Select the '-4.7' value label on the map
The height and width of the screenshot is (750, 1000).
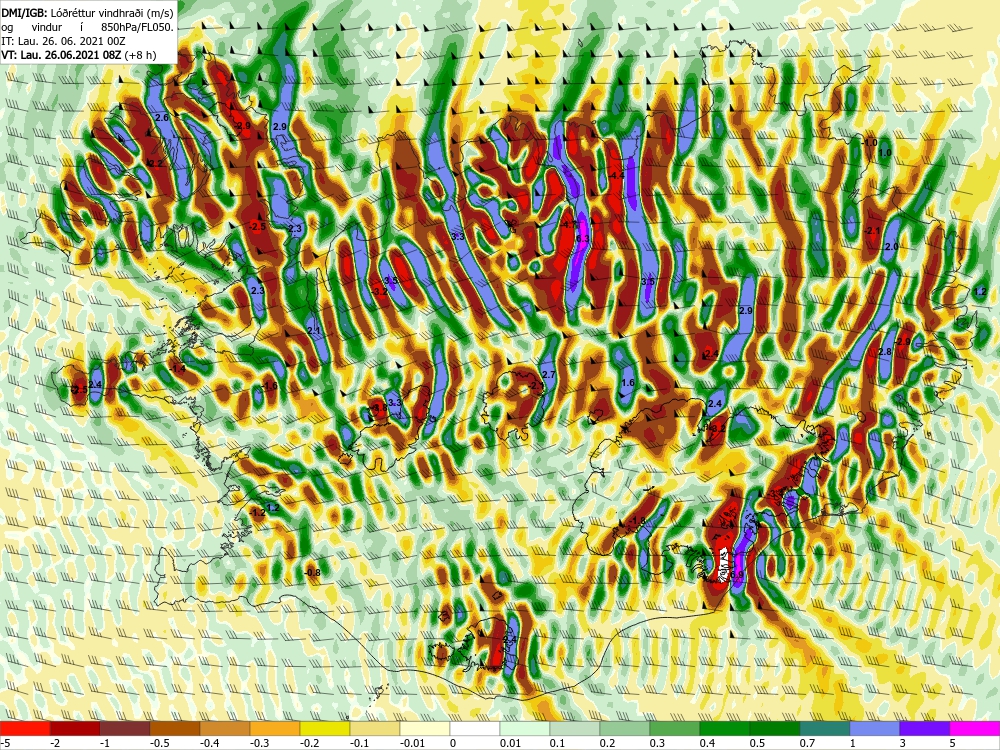click(x=568, y=224)
